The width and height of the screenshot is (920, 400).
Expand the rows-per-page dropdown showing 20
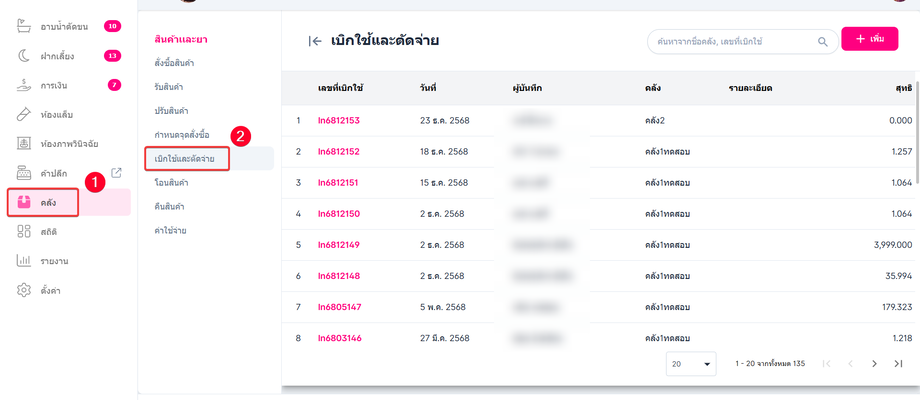coord(692,364)
